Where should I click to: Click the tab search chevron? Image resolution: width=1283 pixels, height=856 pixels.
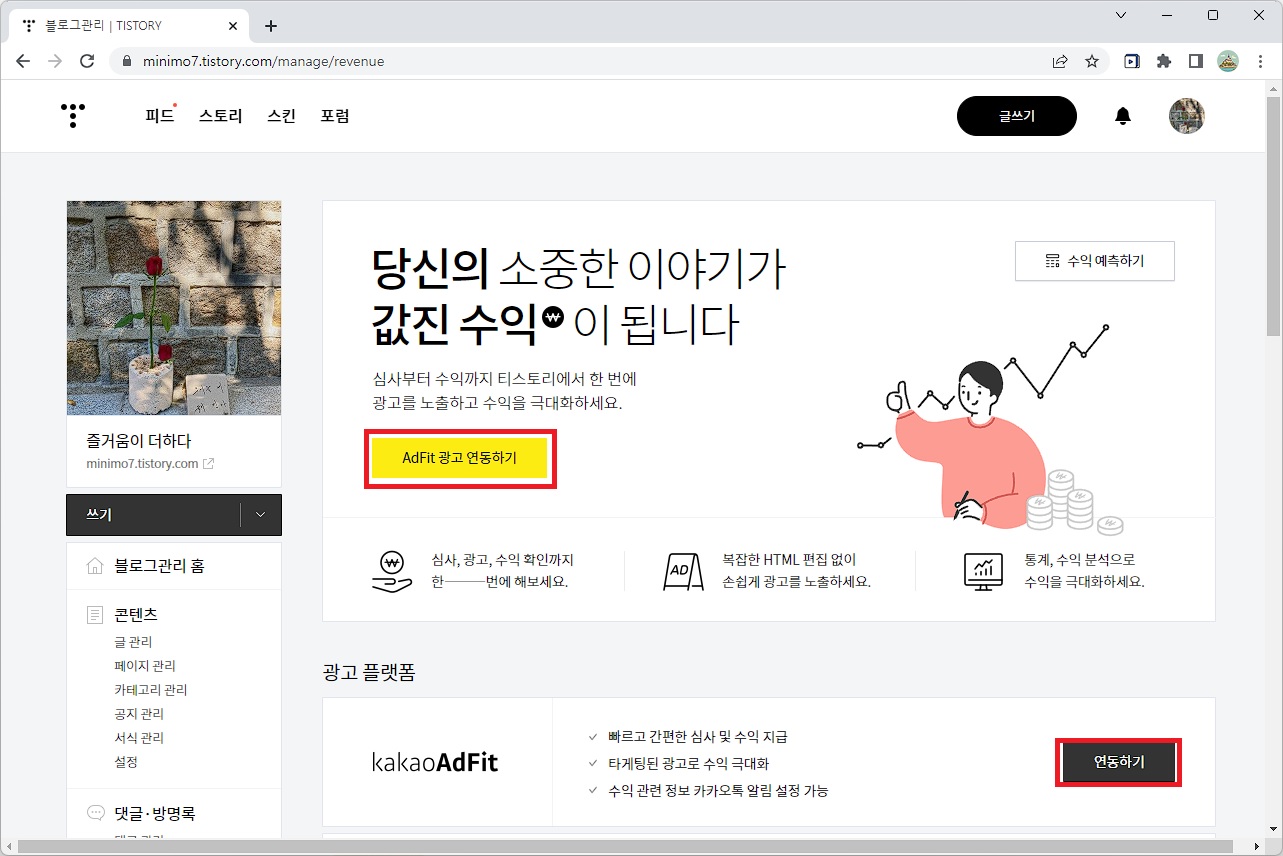click(x=1120, y=15)
